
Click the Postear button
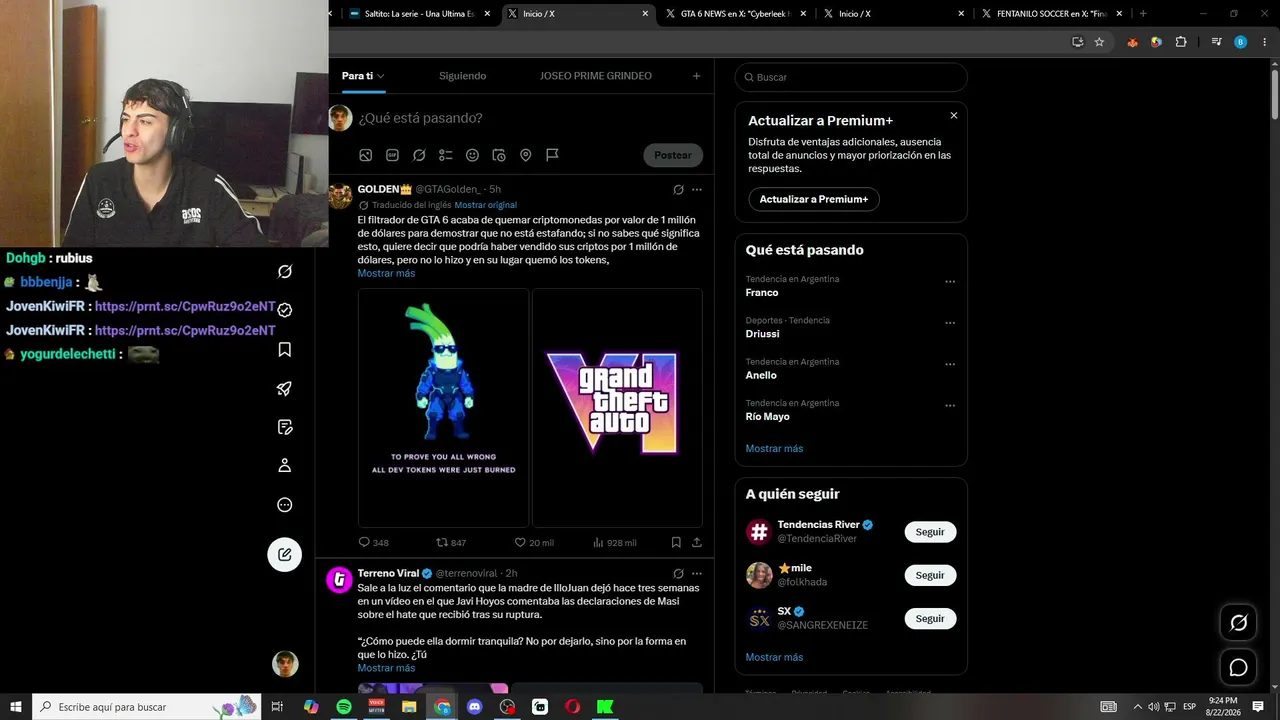673,155
